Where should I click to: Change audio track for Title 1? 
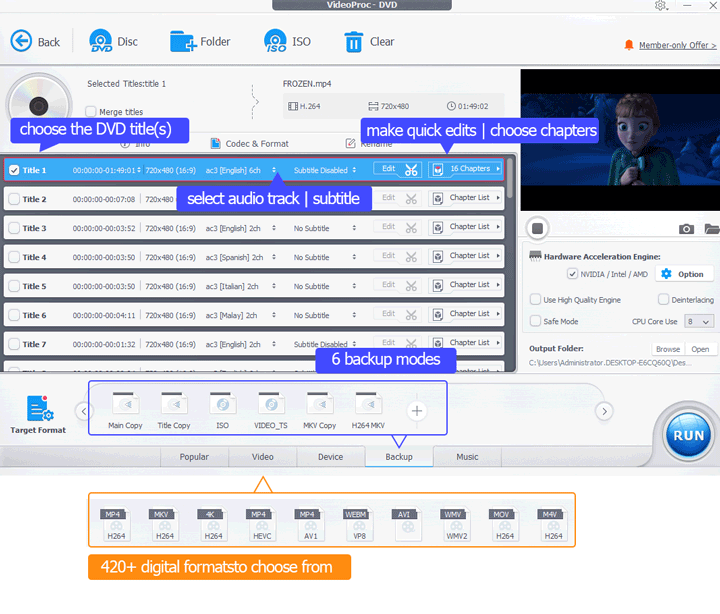(274, 170)
